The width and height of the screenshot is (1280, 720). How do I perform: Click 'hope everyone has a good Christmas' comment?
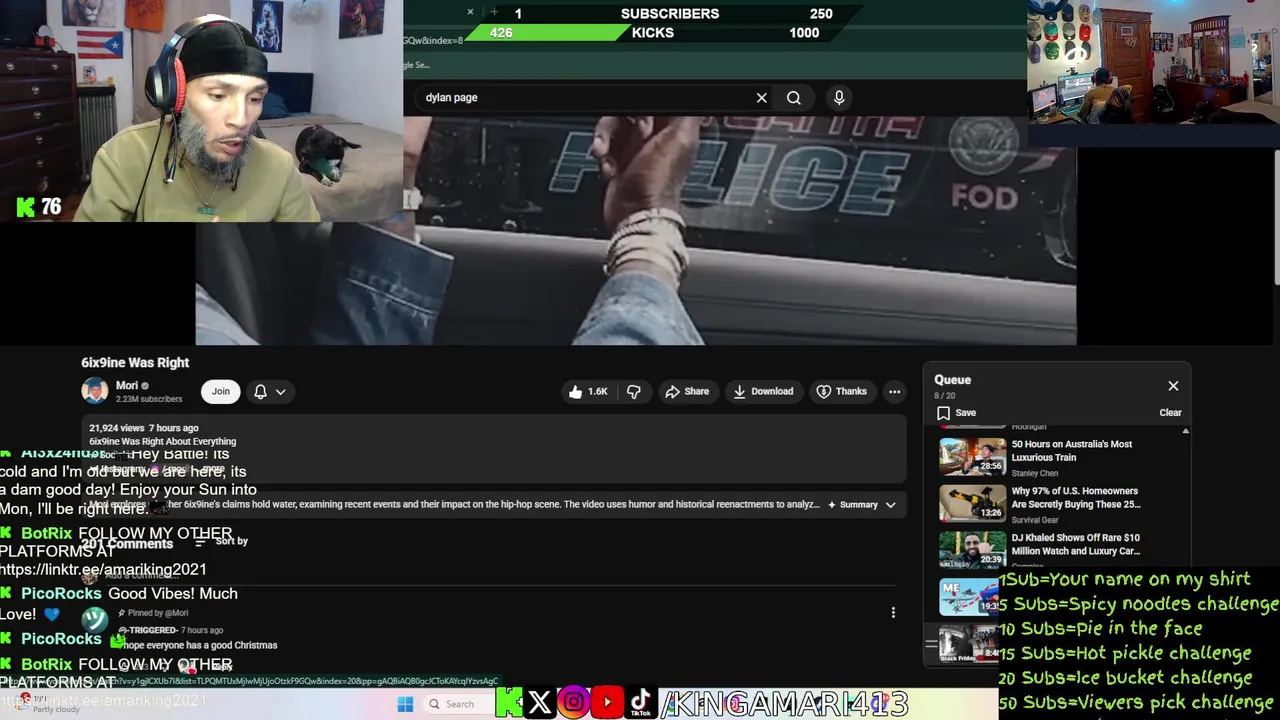[198, 646]
